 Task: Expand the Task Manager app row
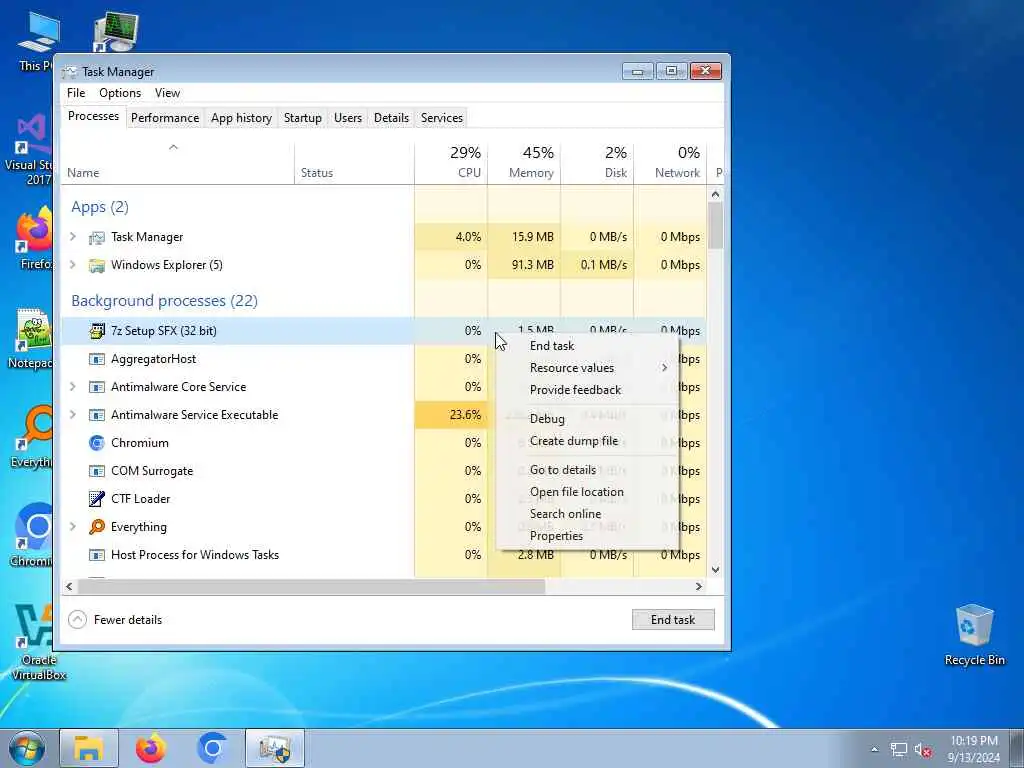point(73,236)
